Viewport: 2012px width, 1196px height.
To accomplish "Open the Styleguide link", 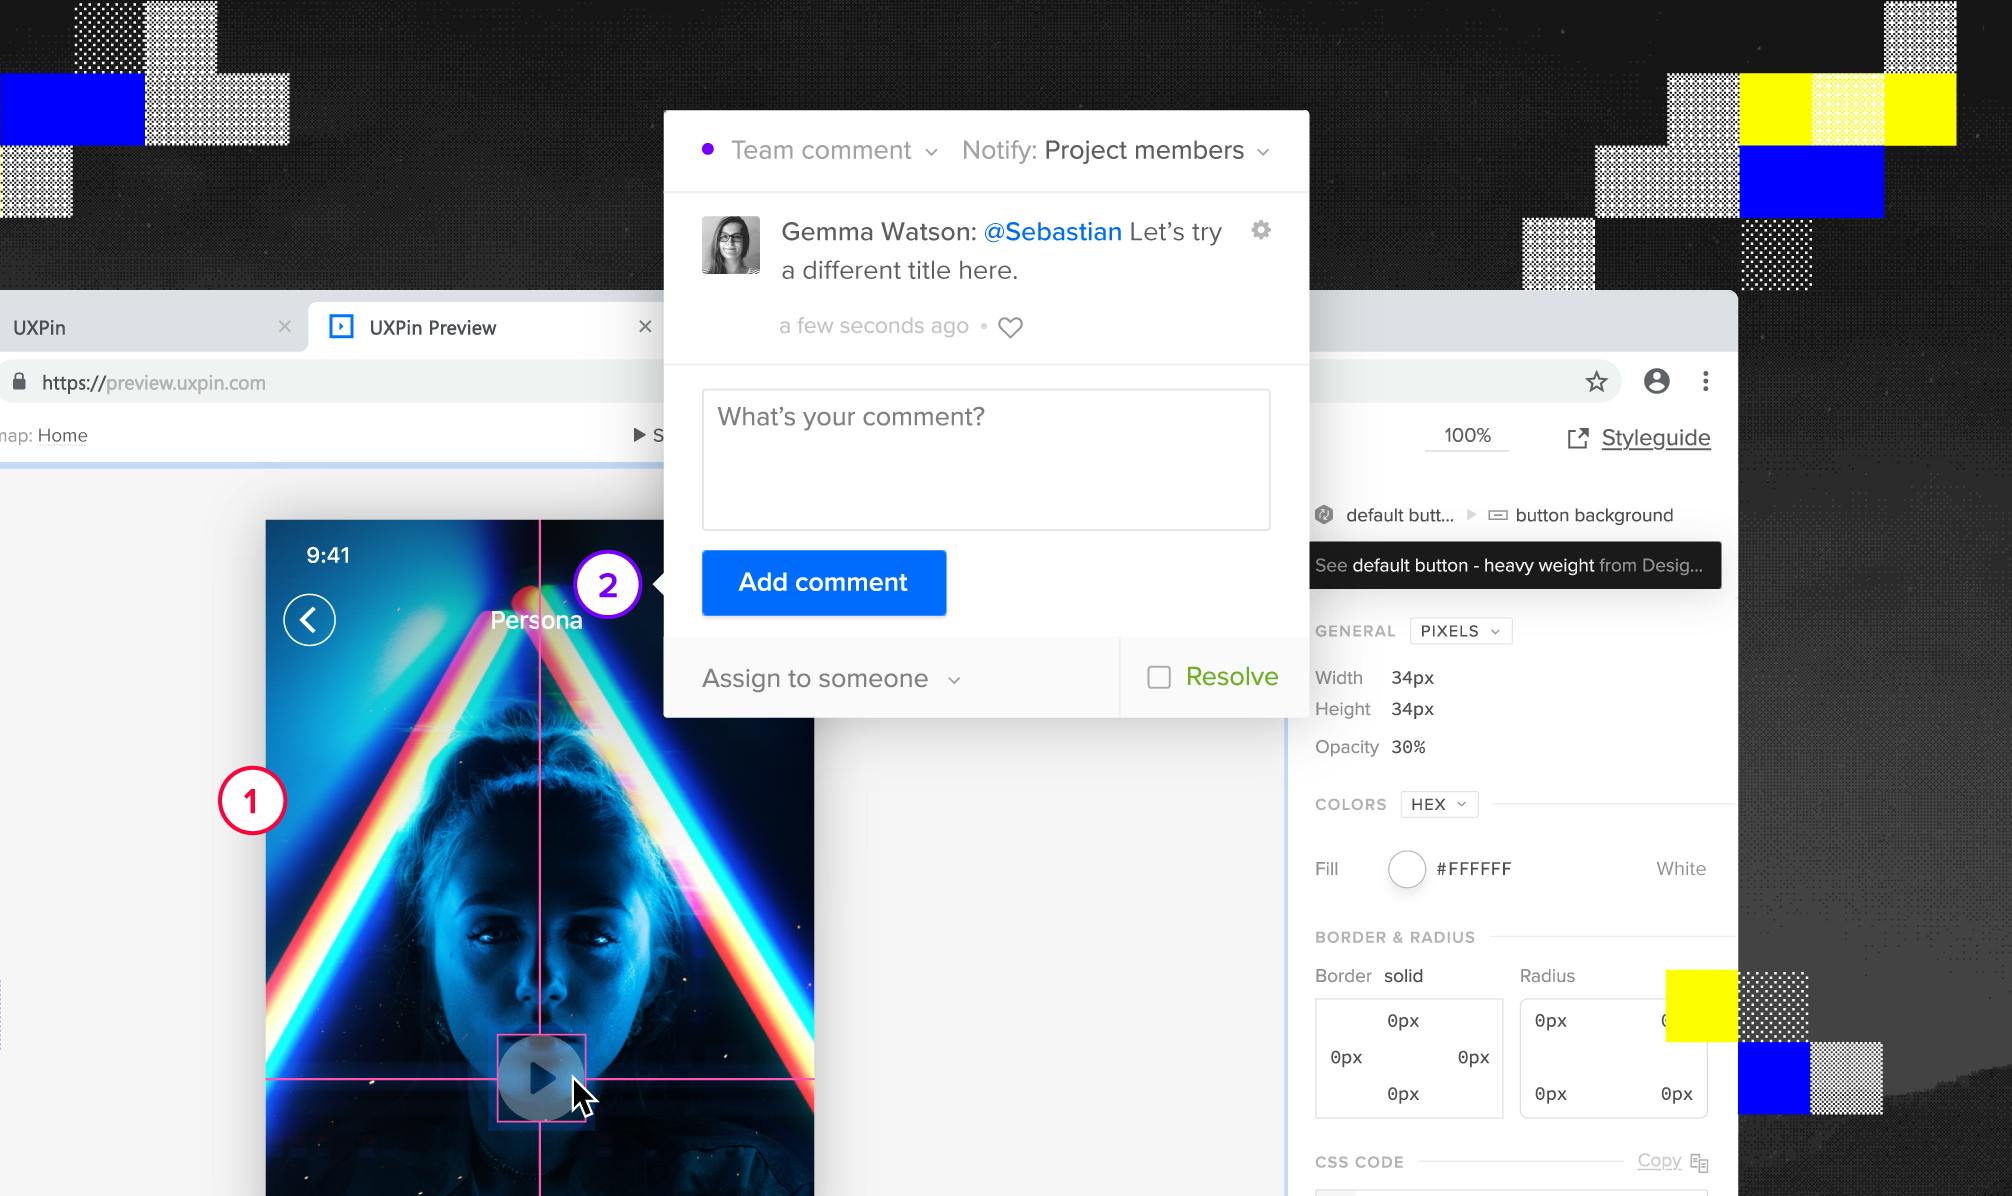I will pos(1656,438).
